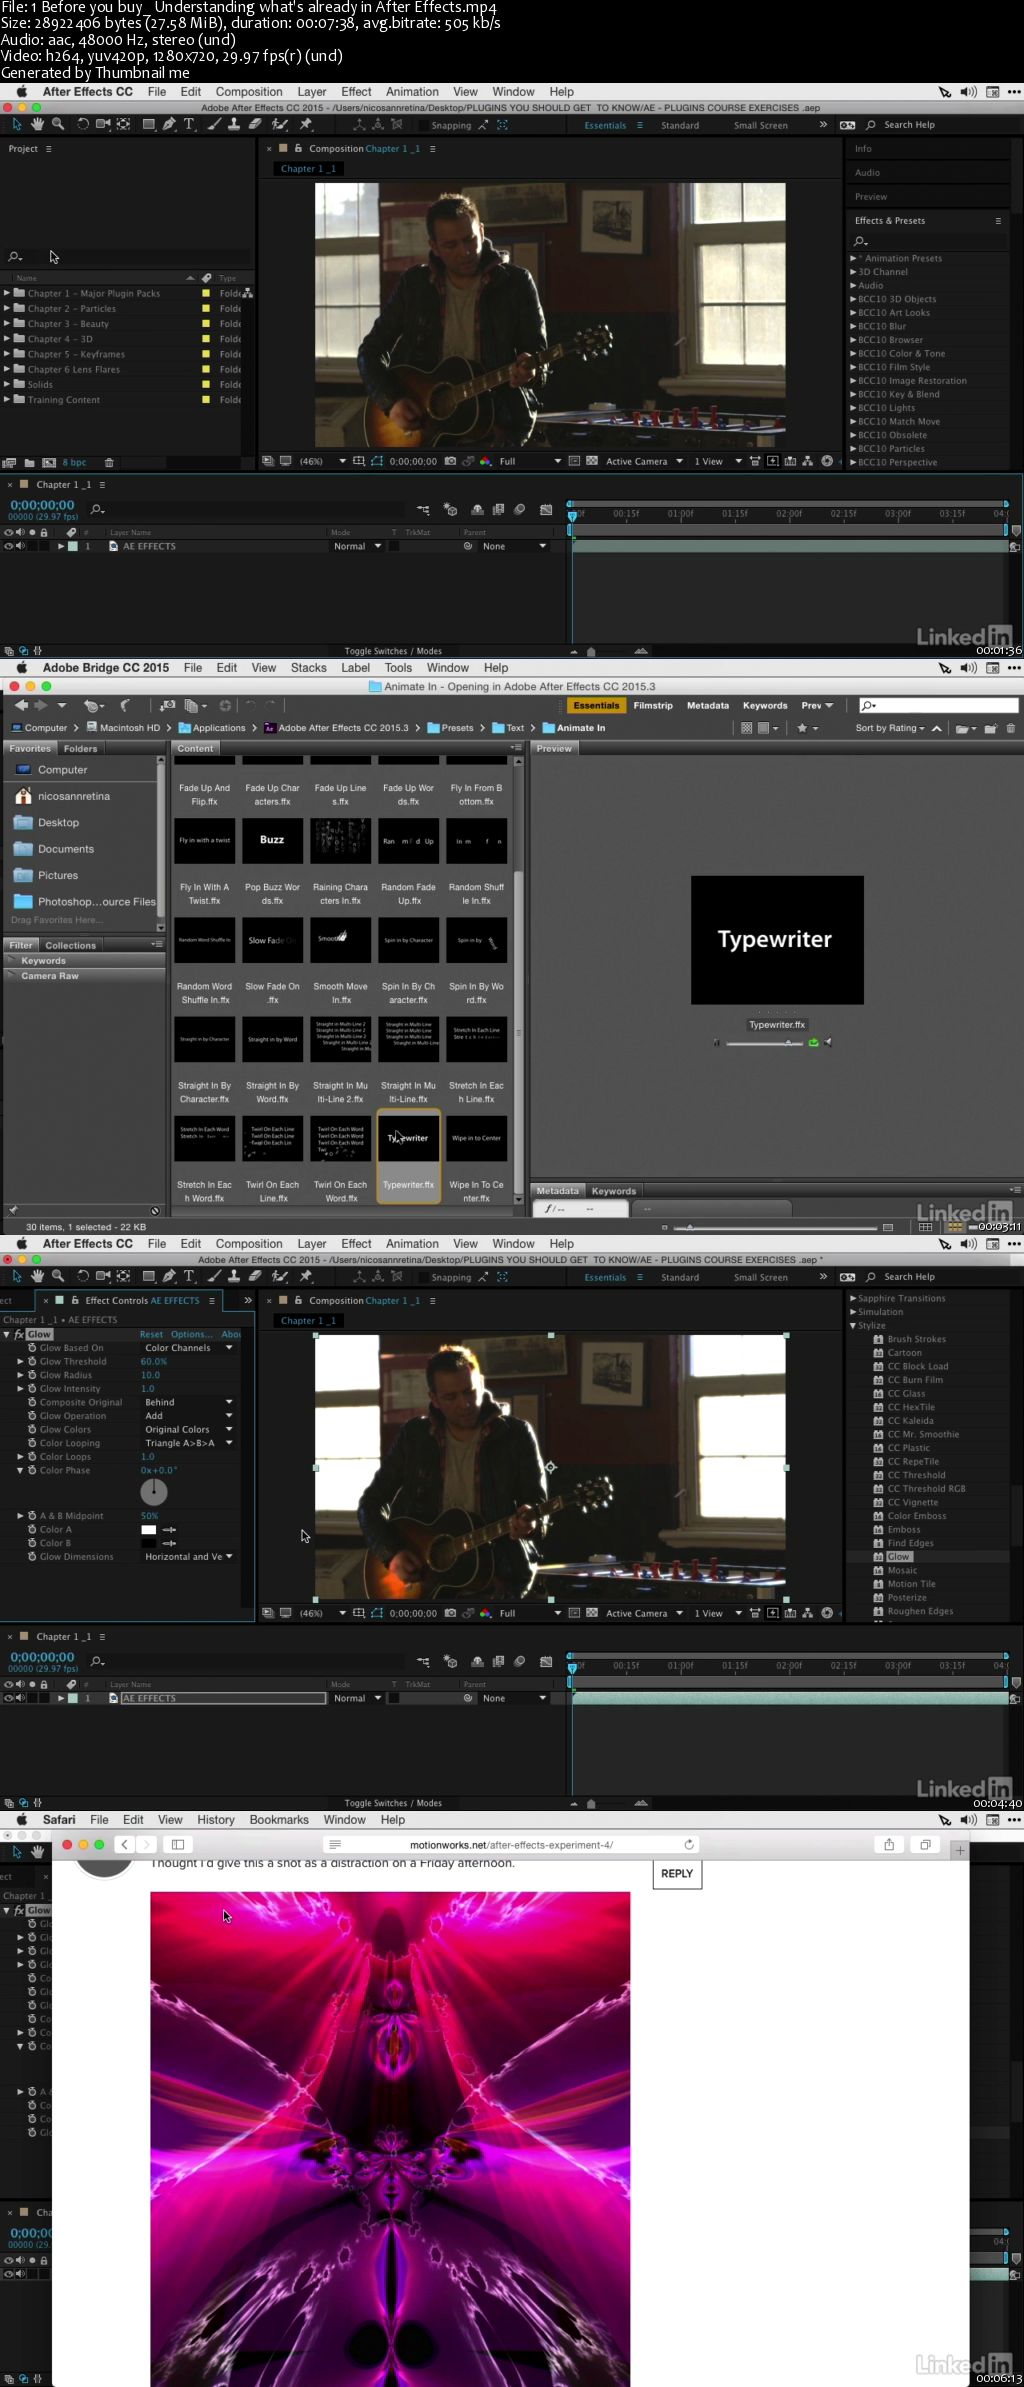The width and height of the screenshot is (1024, 2387).
Task: Click Reset for the Glow effect
Action: tap(151, 1334)
